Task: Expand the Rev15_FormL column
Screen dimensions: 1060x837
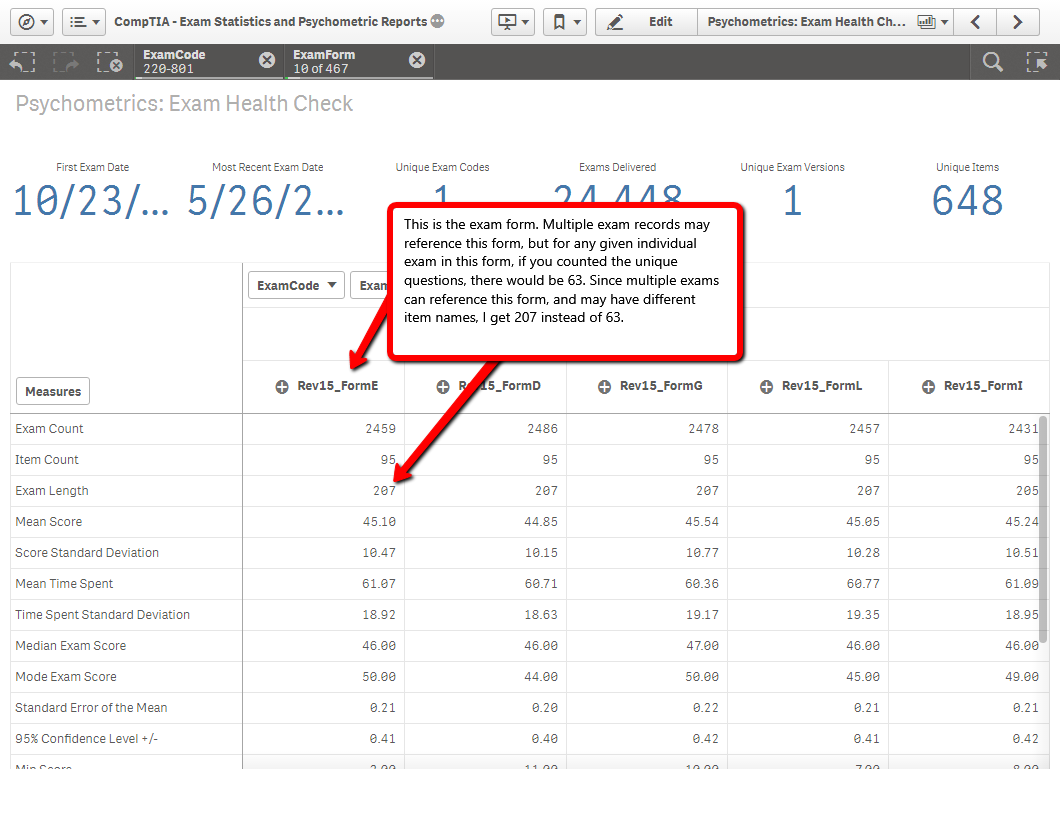Action: [x=766, y=387]
